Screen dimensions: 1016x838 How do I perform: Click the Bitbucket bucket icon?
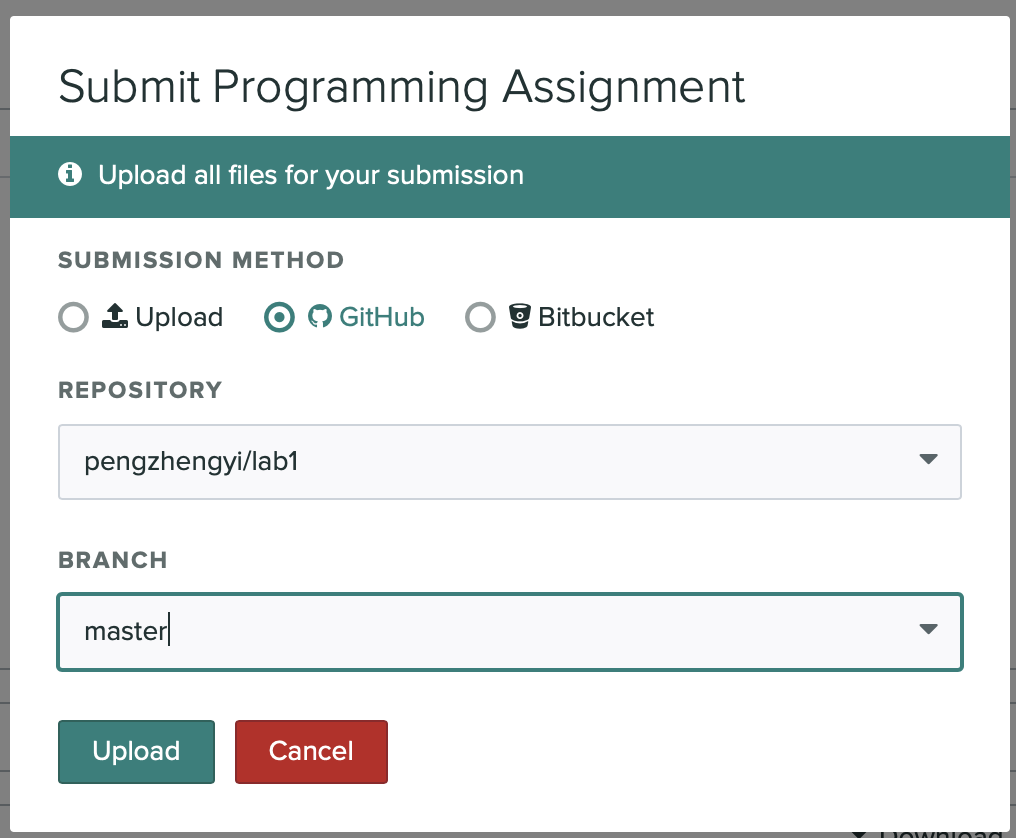pyautogui.click(x=518, y=318)
